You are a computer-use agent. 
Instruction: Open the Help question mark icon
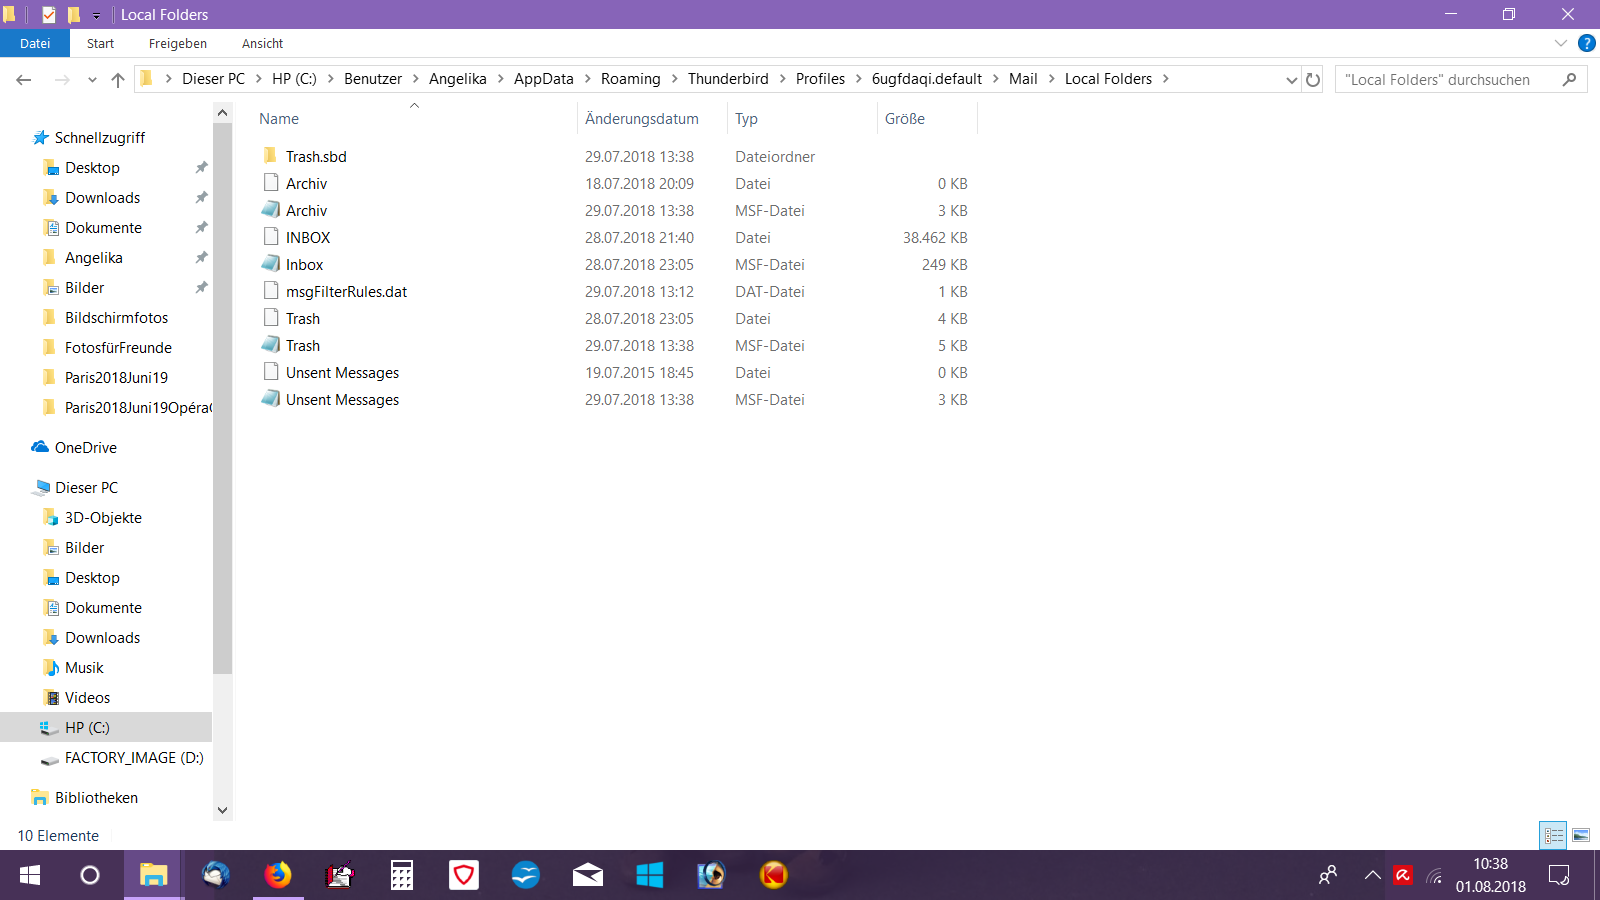(1586, 43)
